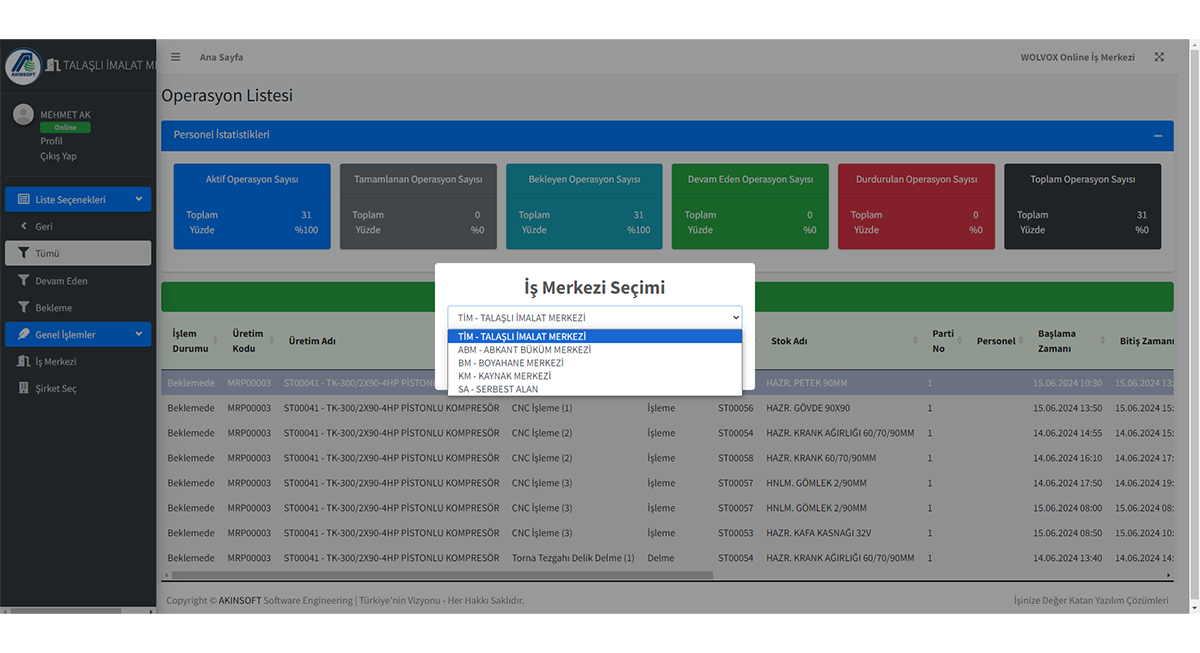Collapse the Personel İstatistikleri panel
1200x653 pixels.
coord(1157,135)
